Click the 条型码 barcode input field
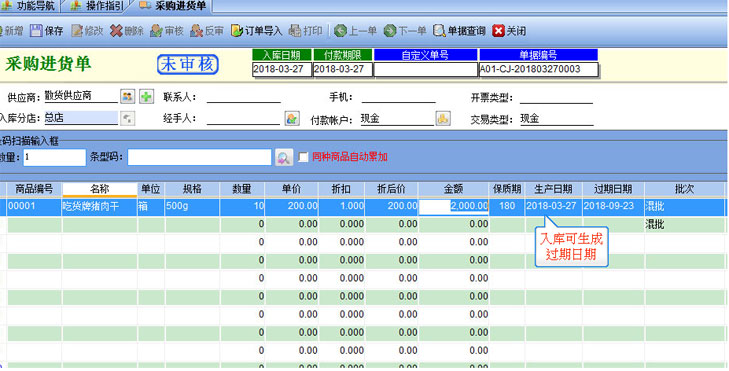The image size is (729, 371). pyautogui.click(x=199, y=157)
